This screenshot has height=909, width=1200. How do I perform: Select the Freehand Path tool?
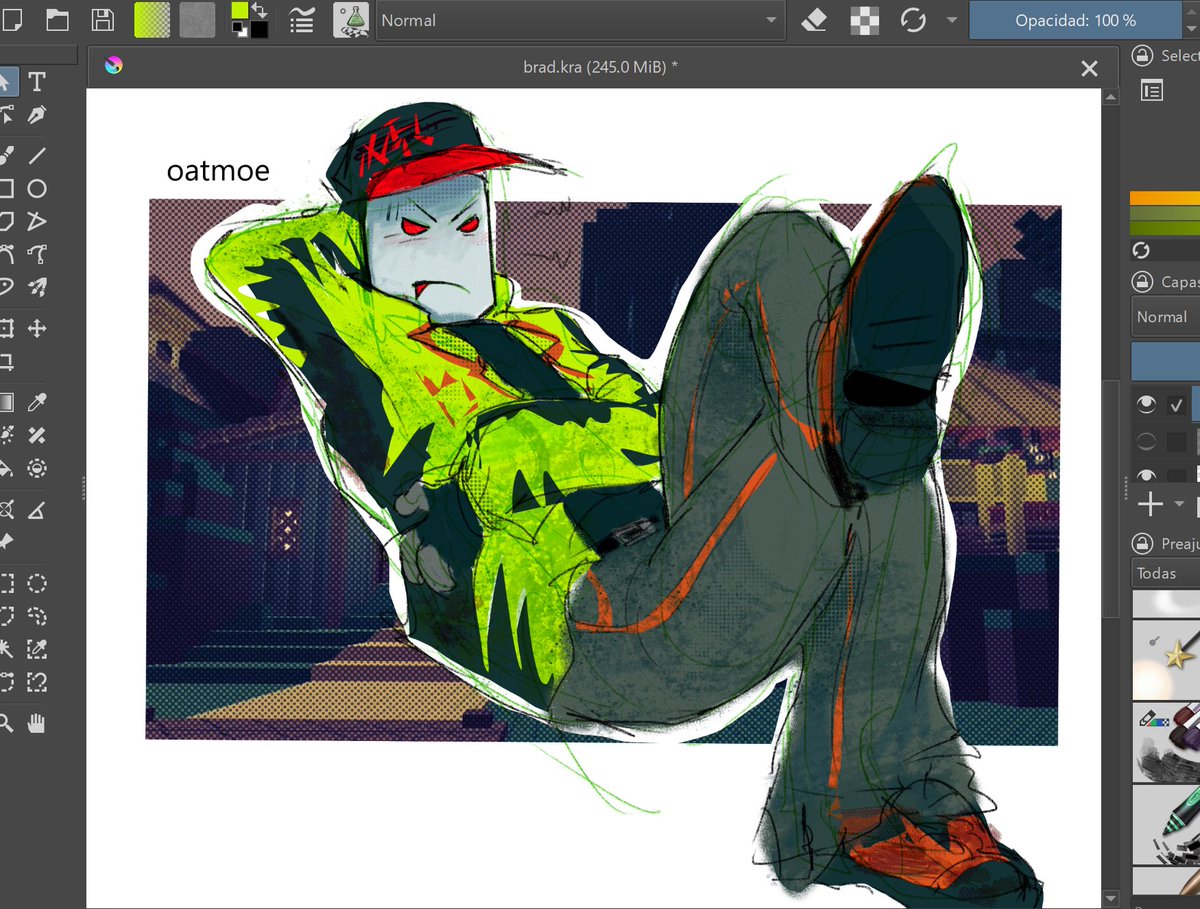tap(37, 254)
